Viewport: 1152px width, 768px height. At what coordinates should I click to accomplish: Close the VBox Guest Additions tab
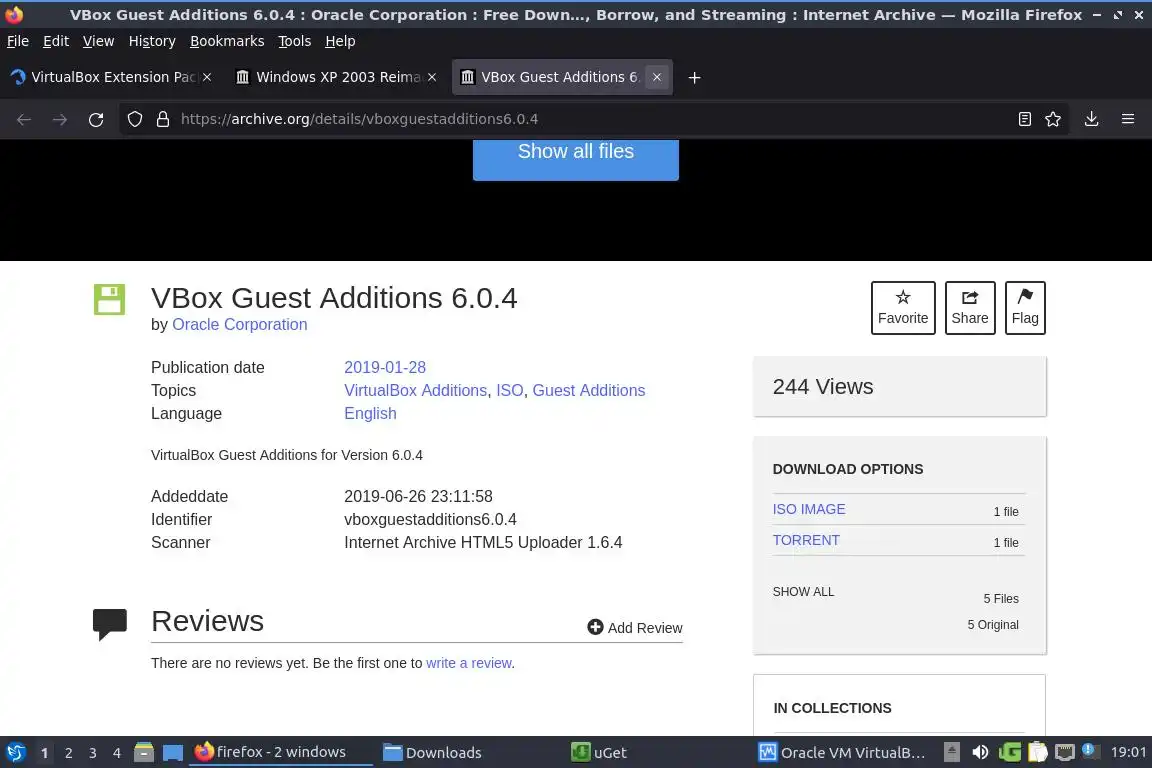[657, 77]
